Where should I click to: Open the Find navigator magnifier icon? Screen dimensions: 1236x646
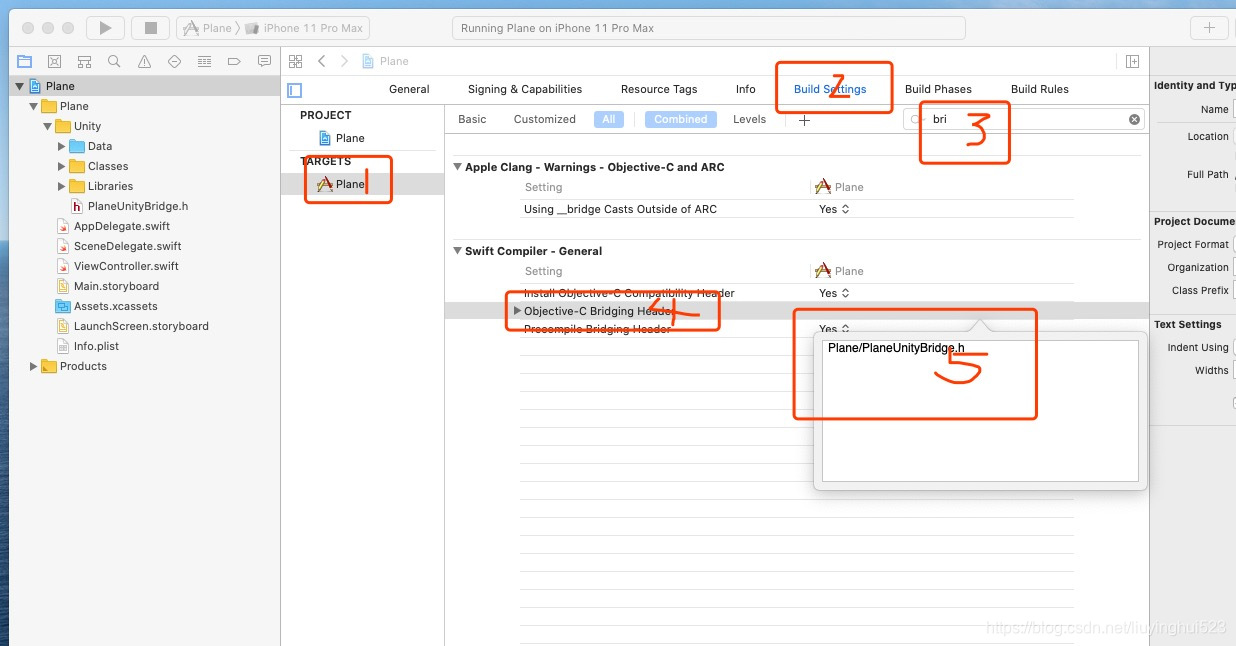click(x=114, y=61)
